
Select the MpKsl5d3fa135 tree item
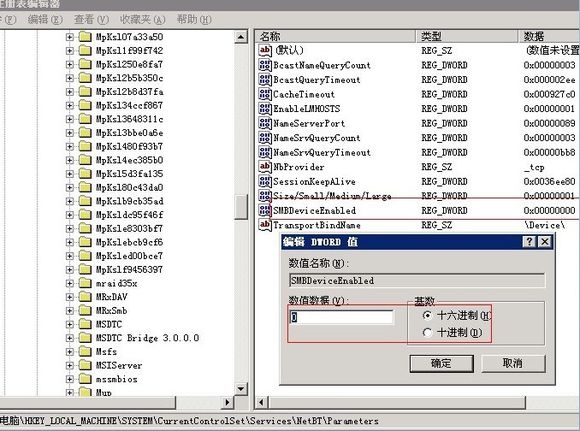tap(129, 174)
